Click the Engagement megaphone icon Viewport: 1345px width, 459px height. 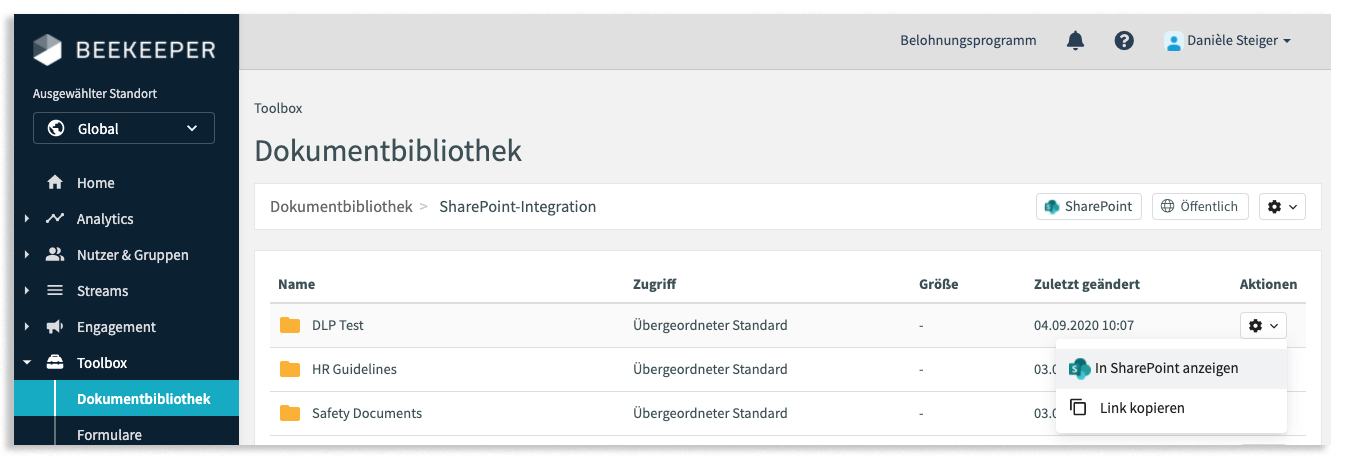click(56, 327)
